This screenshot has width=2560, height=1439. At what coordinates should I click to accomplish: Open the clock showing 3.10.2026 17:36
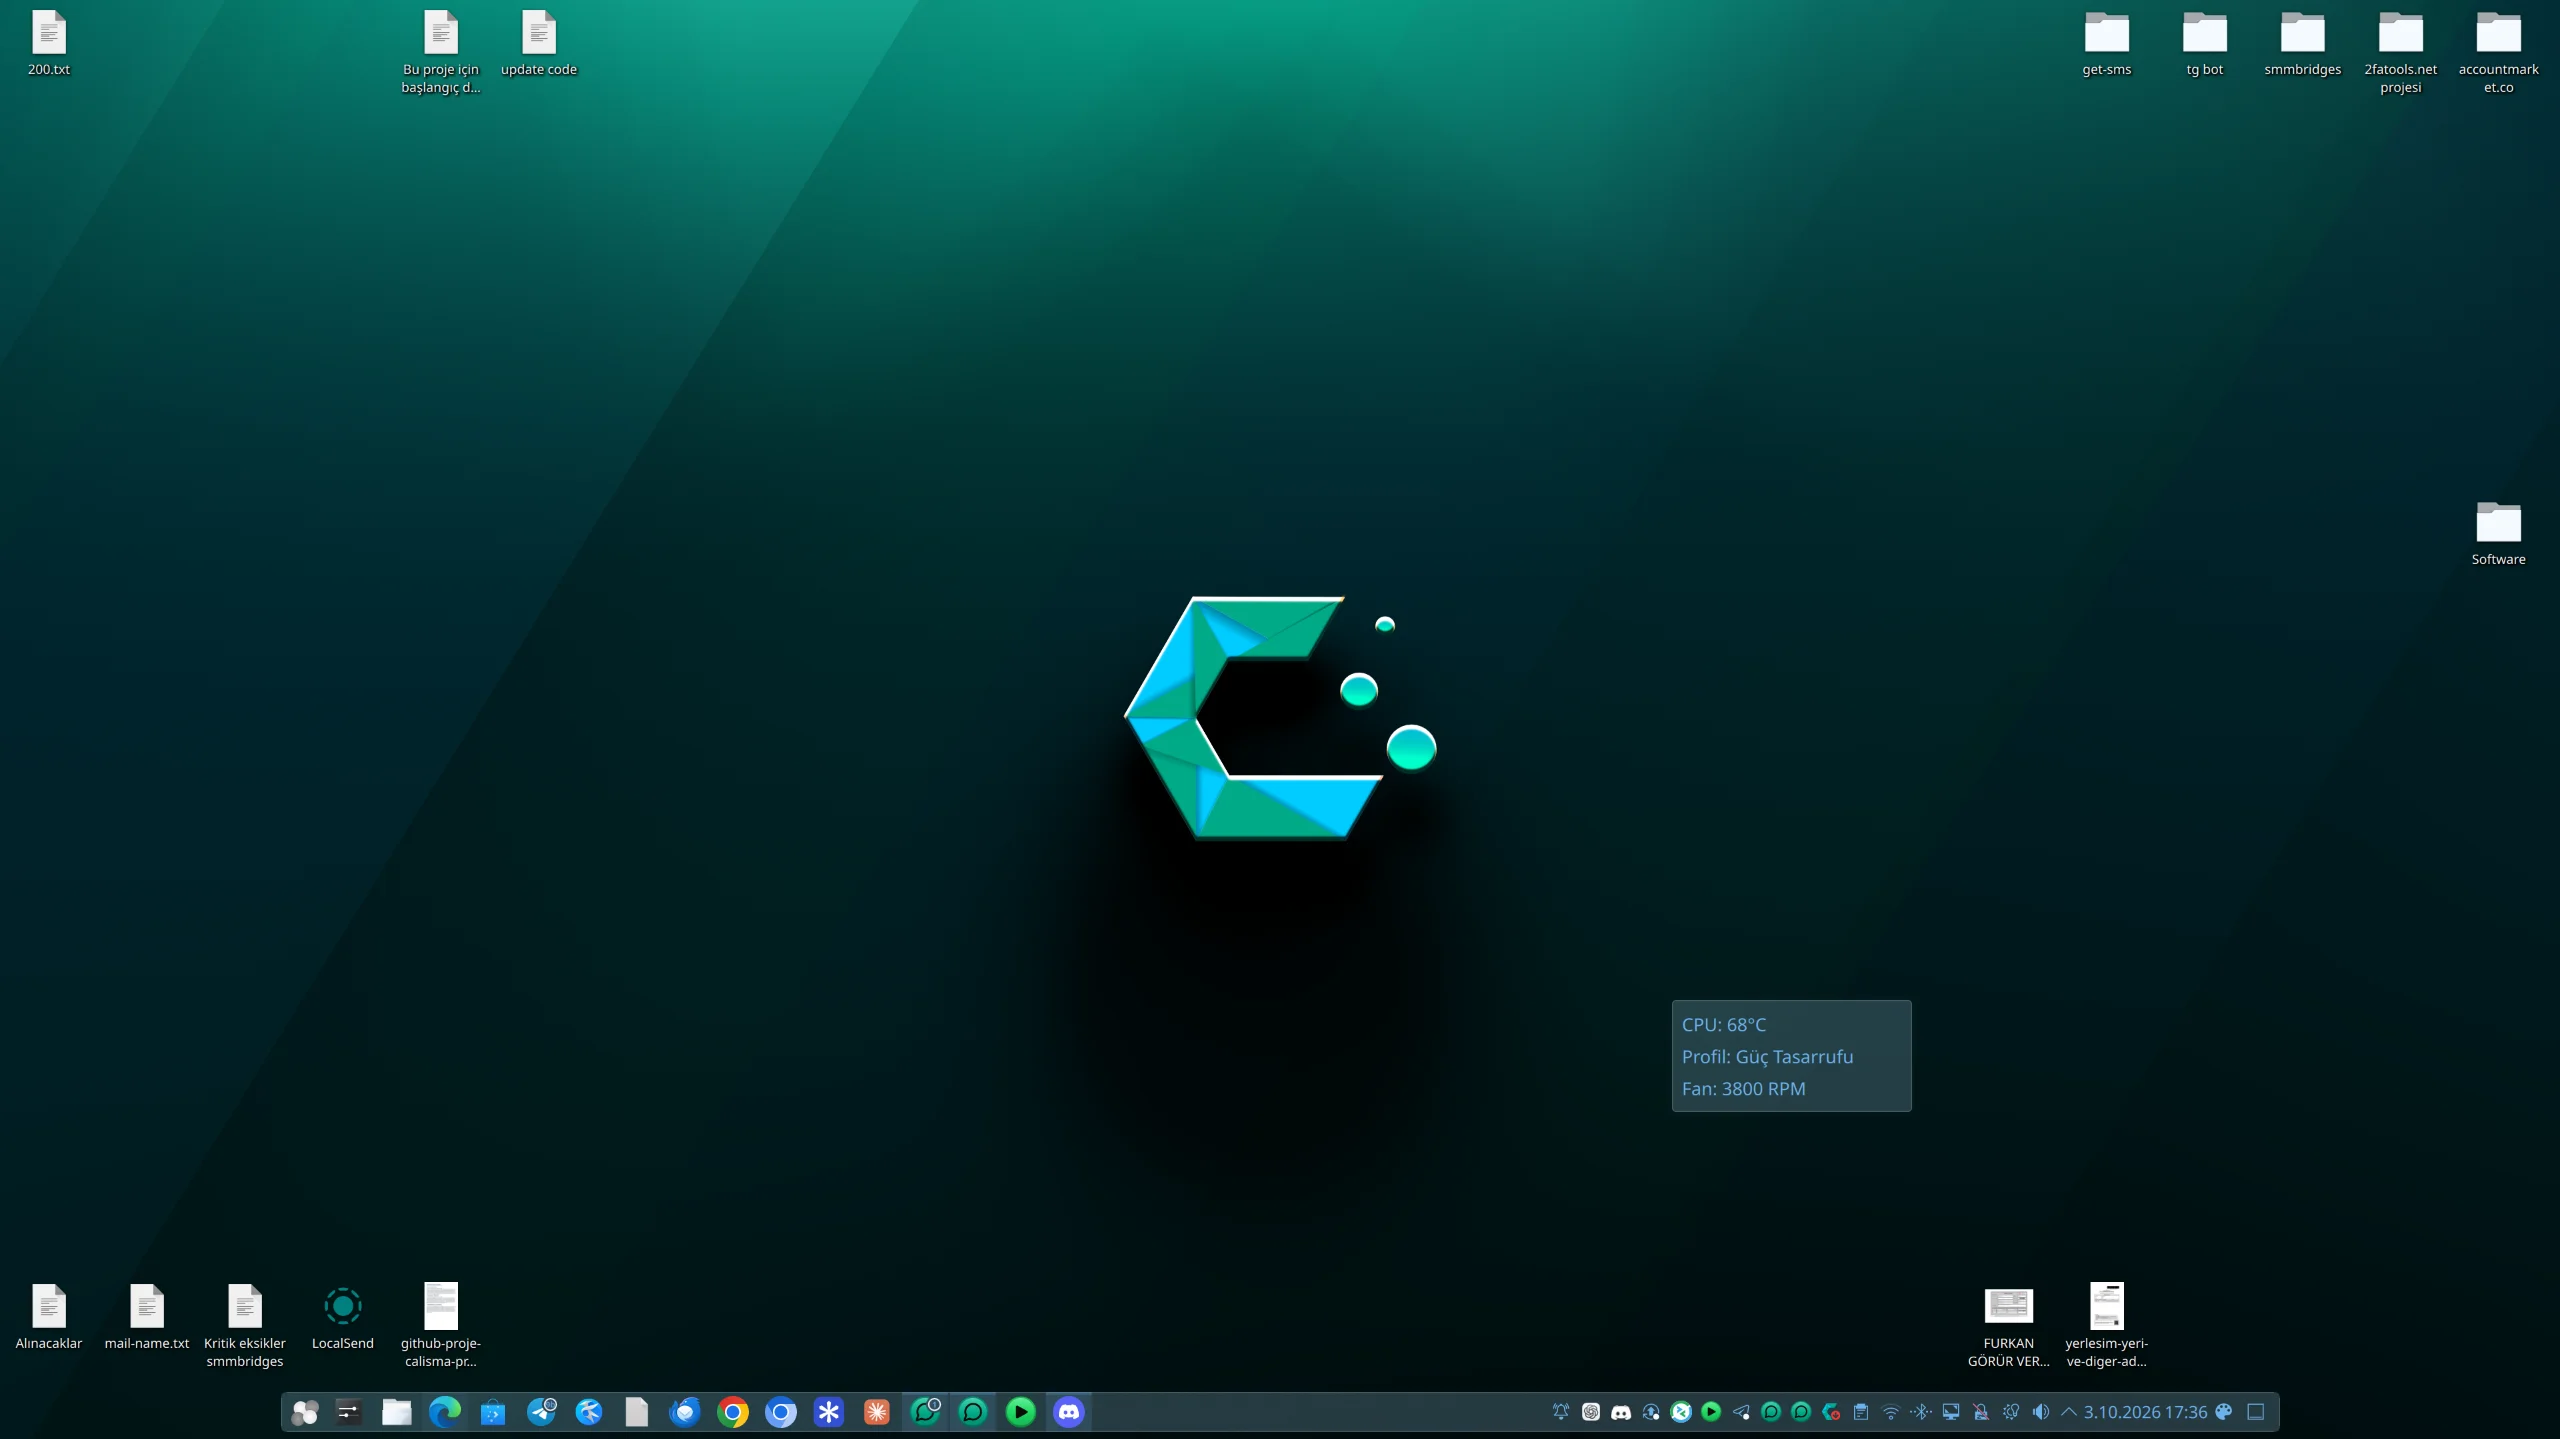(x=2146, y=1412)
